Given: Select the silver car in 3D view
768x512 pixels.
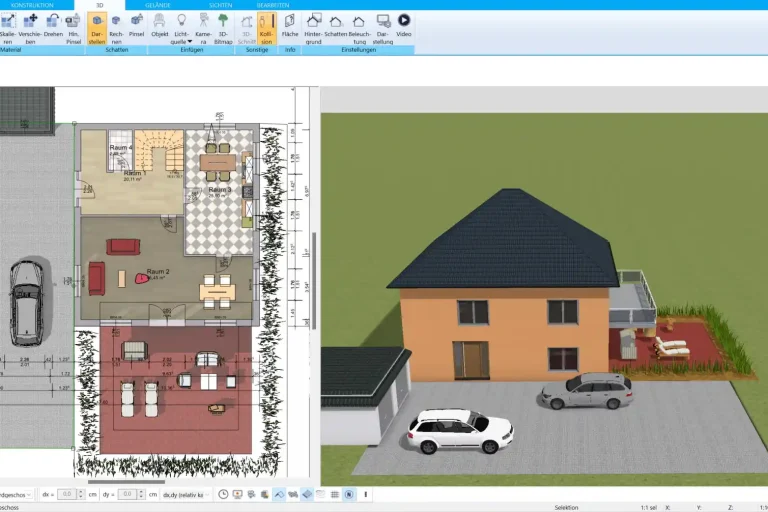Looking at the screenshot, I should click(587, 390).
